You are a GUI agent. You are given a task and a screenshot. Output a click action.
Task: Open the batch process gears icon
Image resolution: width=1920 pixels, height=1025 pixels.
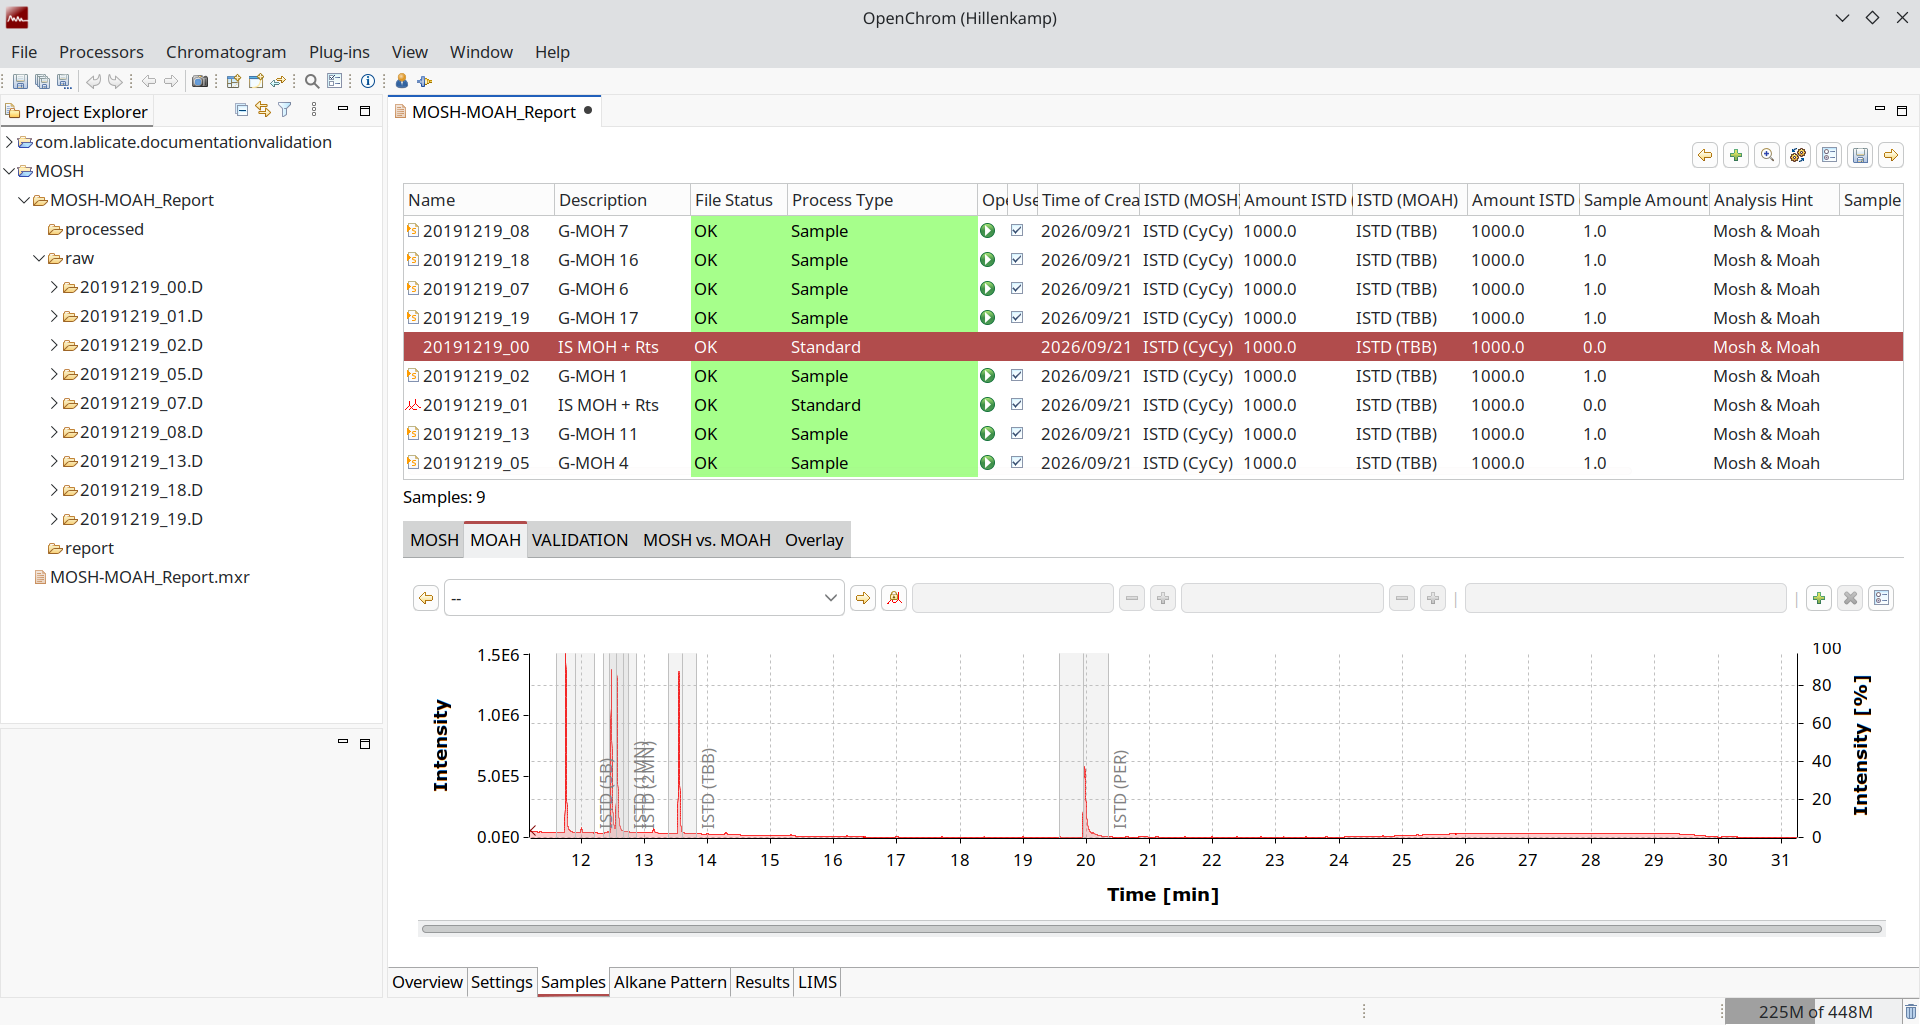(x=1798, y=155)
